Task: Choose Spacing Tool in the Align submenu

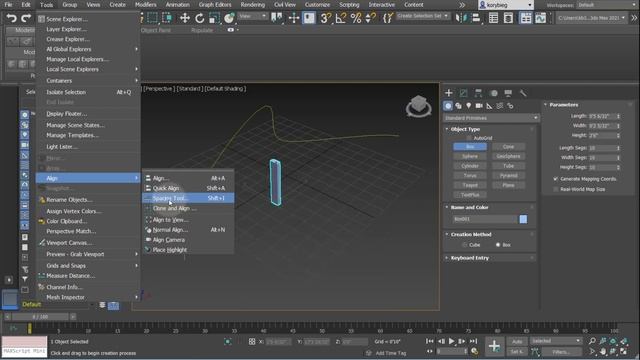Action: click(188, 198)
